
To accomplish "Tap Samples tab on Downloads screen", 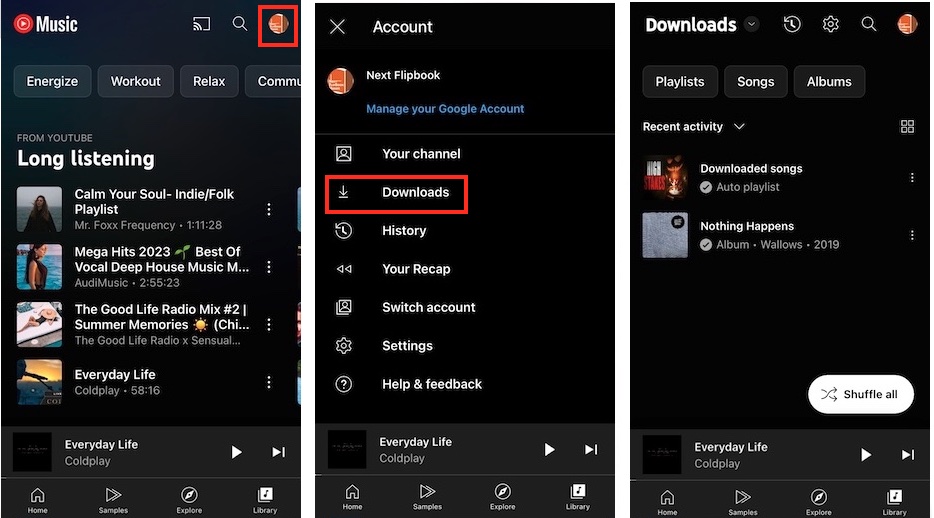I will coord(743,502).
